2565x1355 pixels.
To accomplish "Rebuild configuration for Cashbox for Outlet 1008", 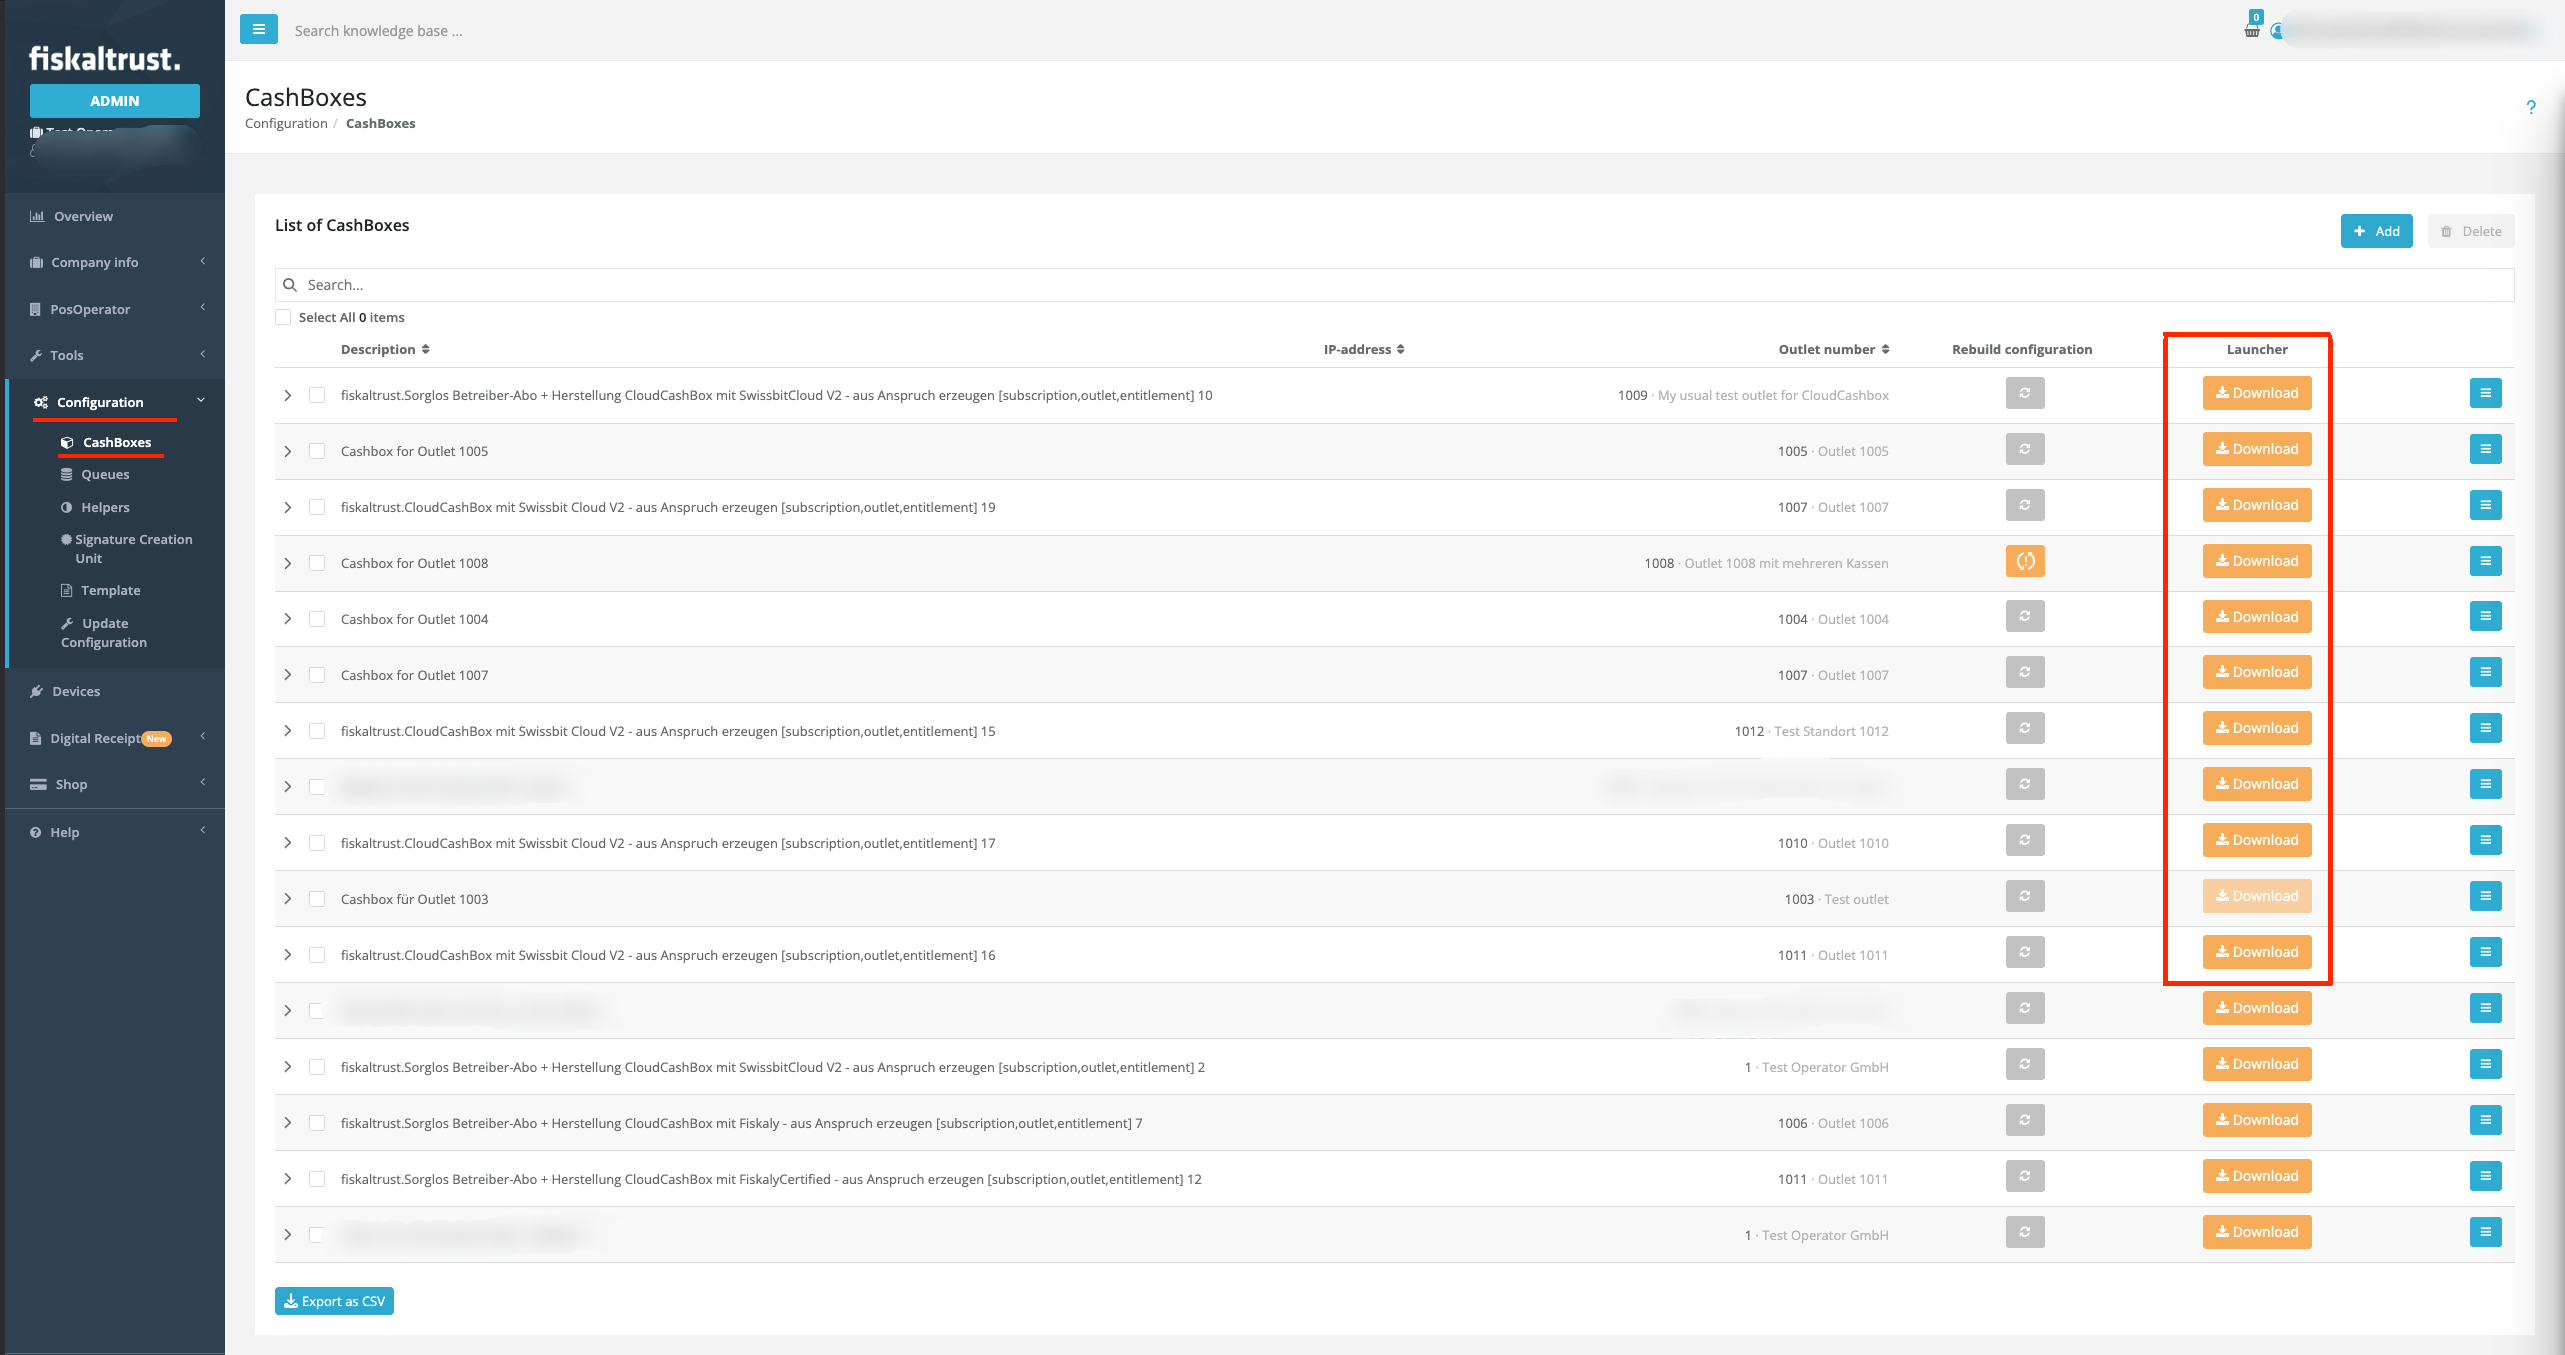I will coord(2024,561).
